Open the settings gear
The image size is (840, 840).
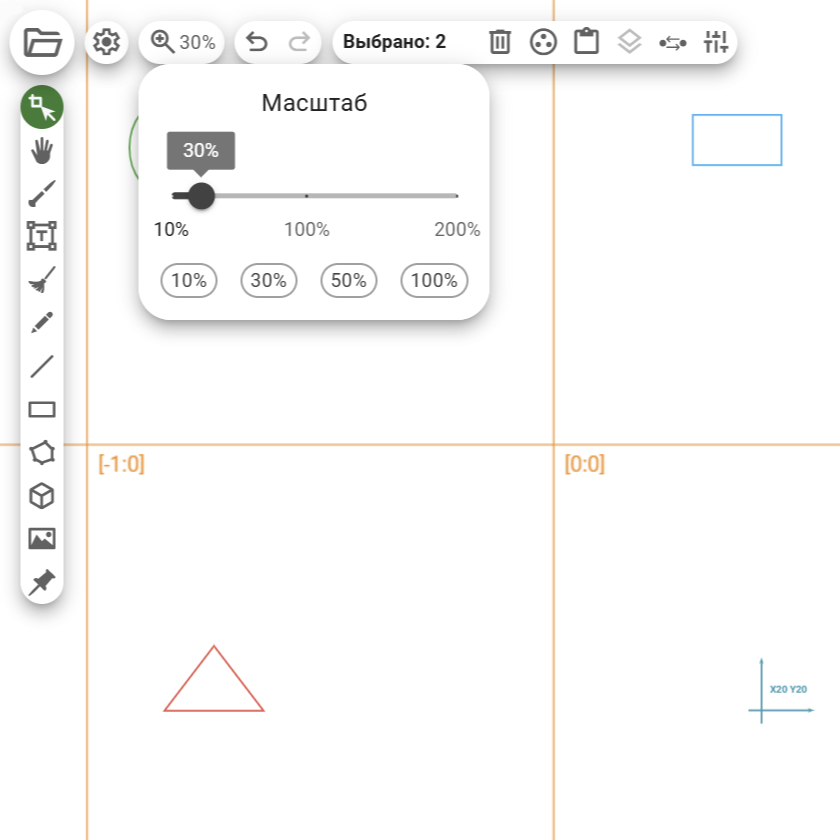(x=106, y=42)
